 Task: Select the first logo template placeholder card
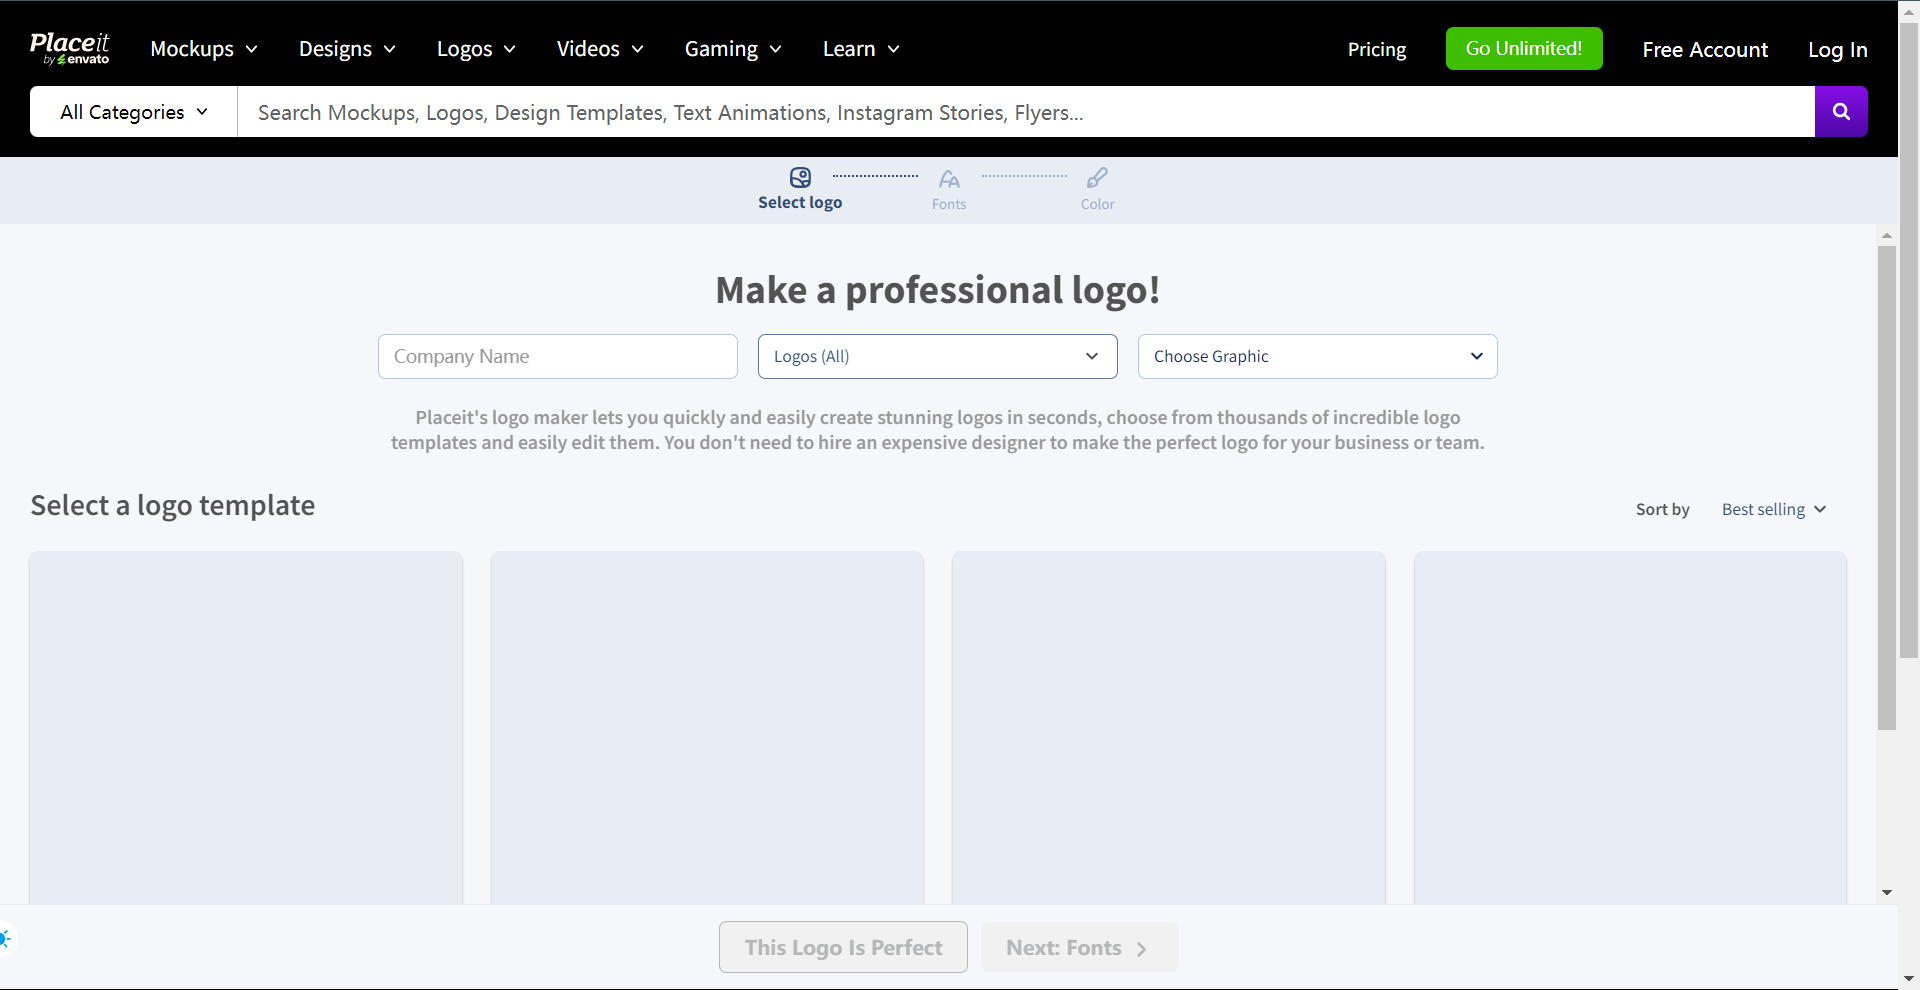click(246, 728)
